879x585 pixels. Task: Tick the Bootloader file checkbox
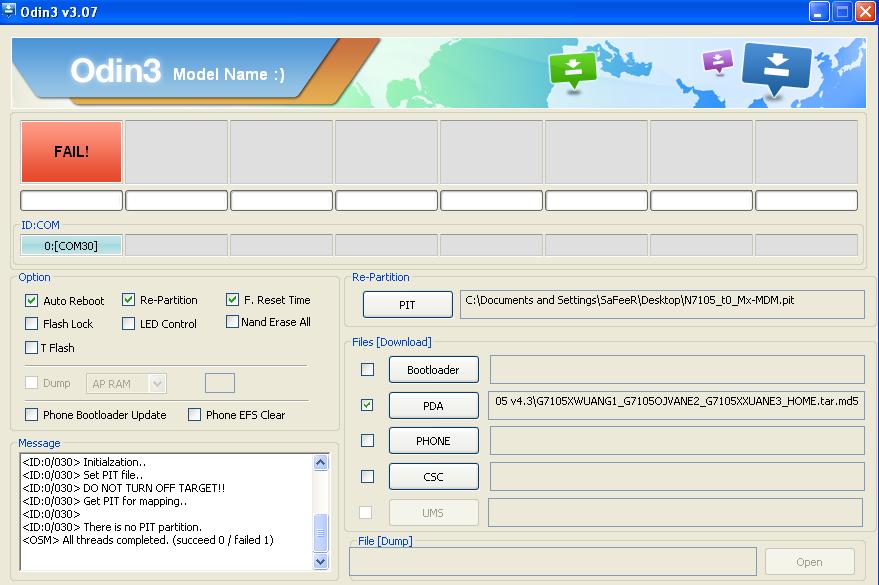pyautogui.click(x=367, y=369)
